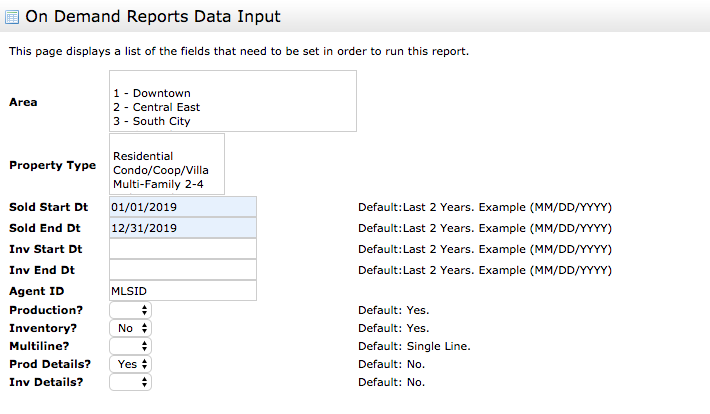Image resolution: width=710 pixels, height=414 pixels.
Task: Choose 'Condo/Coop/Villa' in the Property Type list
Action: click(x=161, y=170)
